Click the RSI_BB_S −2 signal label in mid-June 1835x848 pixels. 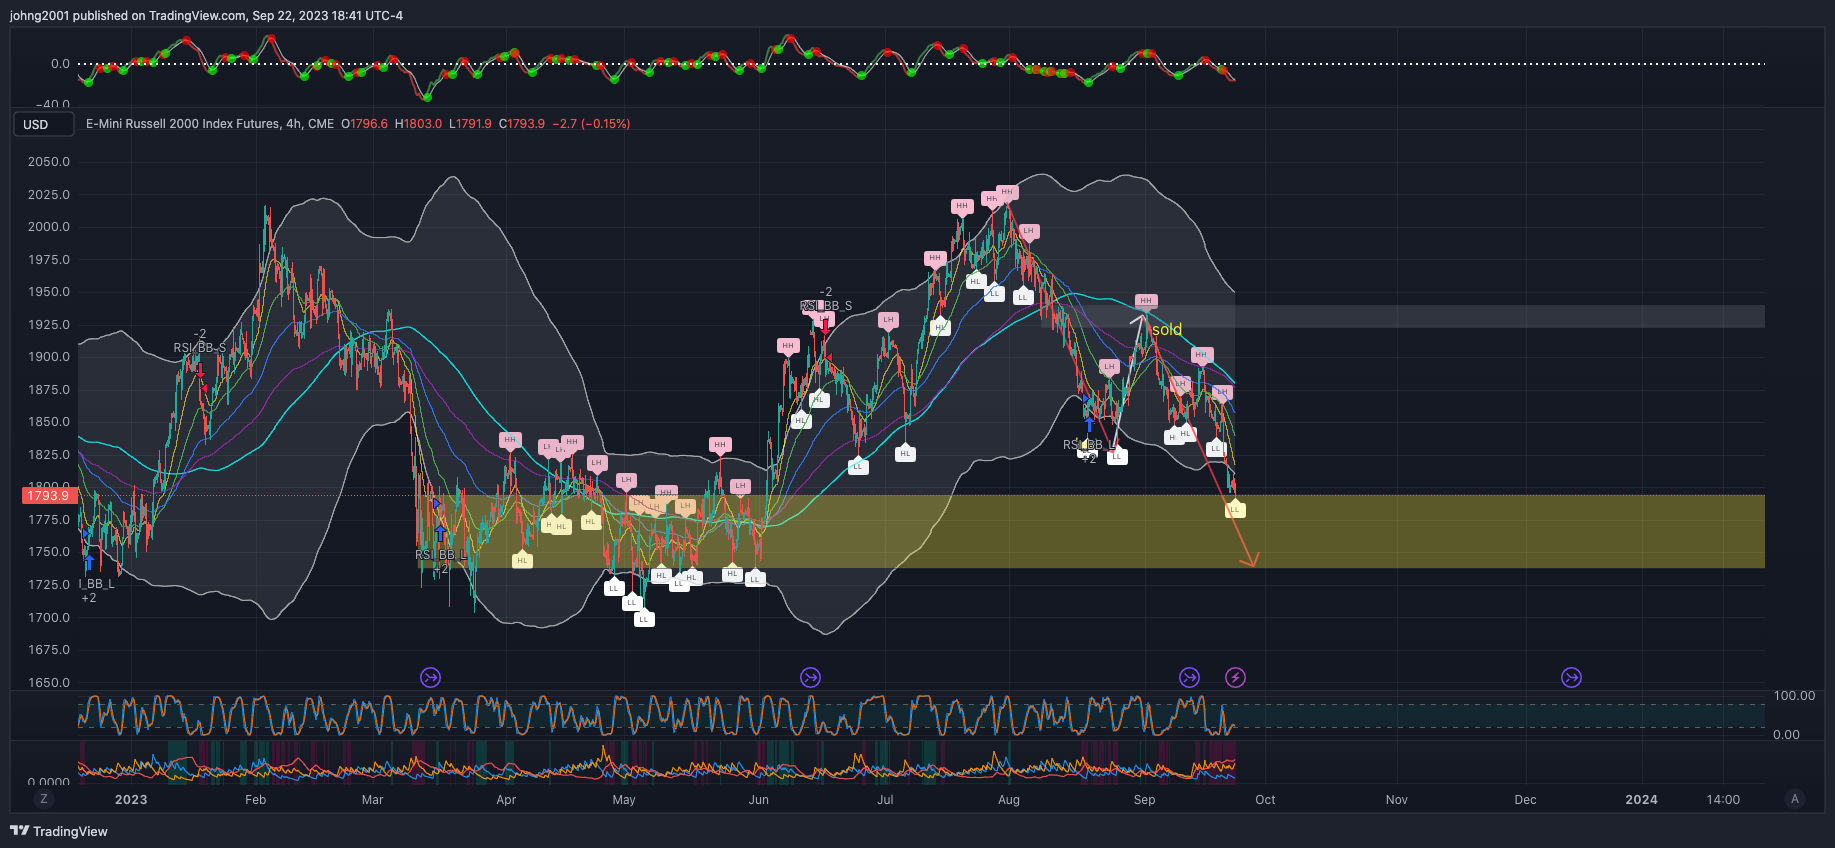pyautogui.click(x=826, y=300)
